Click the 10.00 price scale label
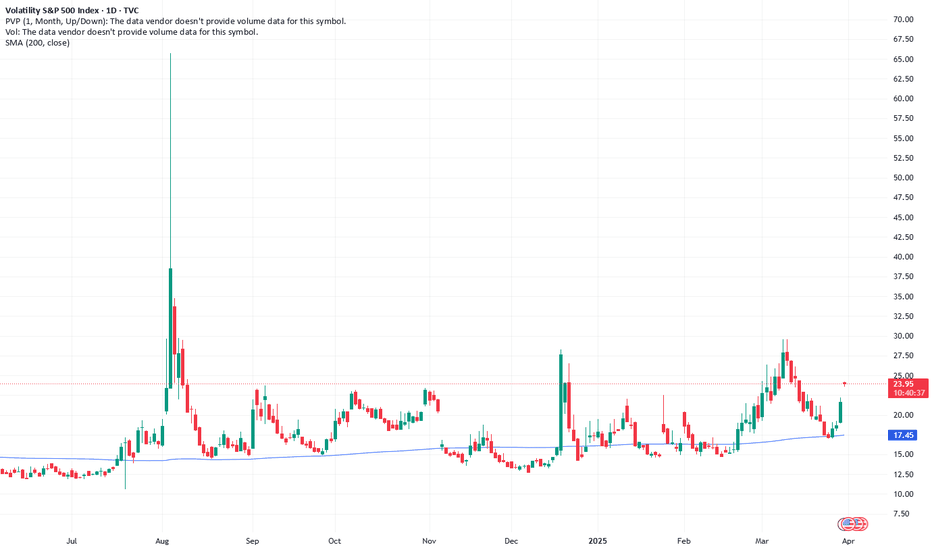Screen dimensions: 932x550 tap(903, 494)
